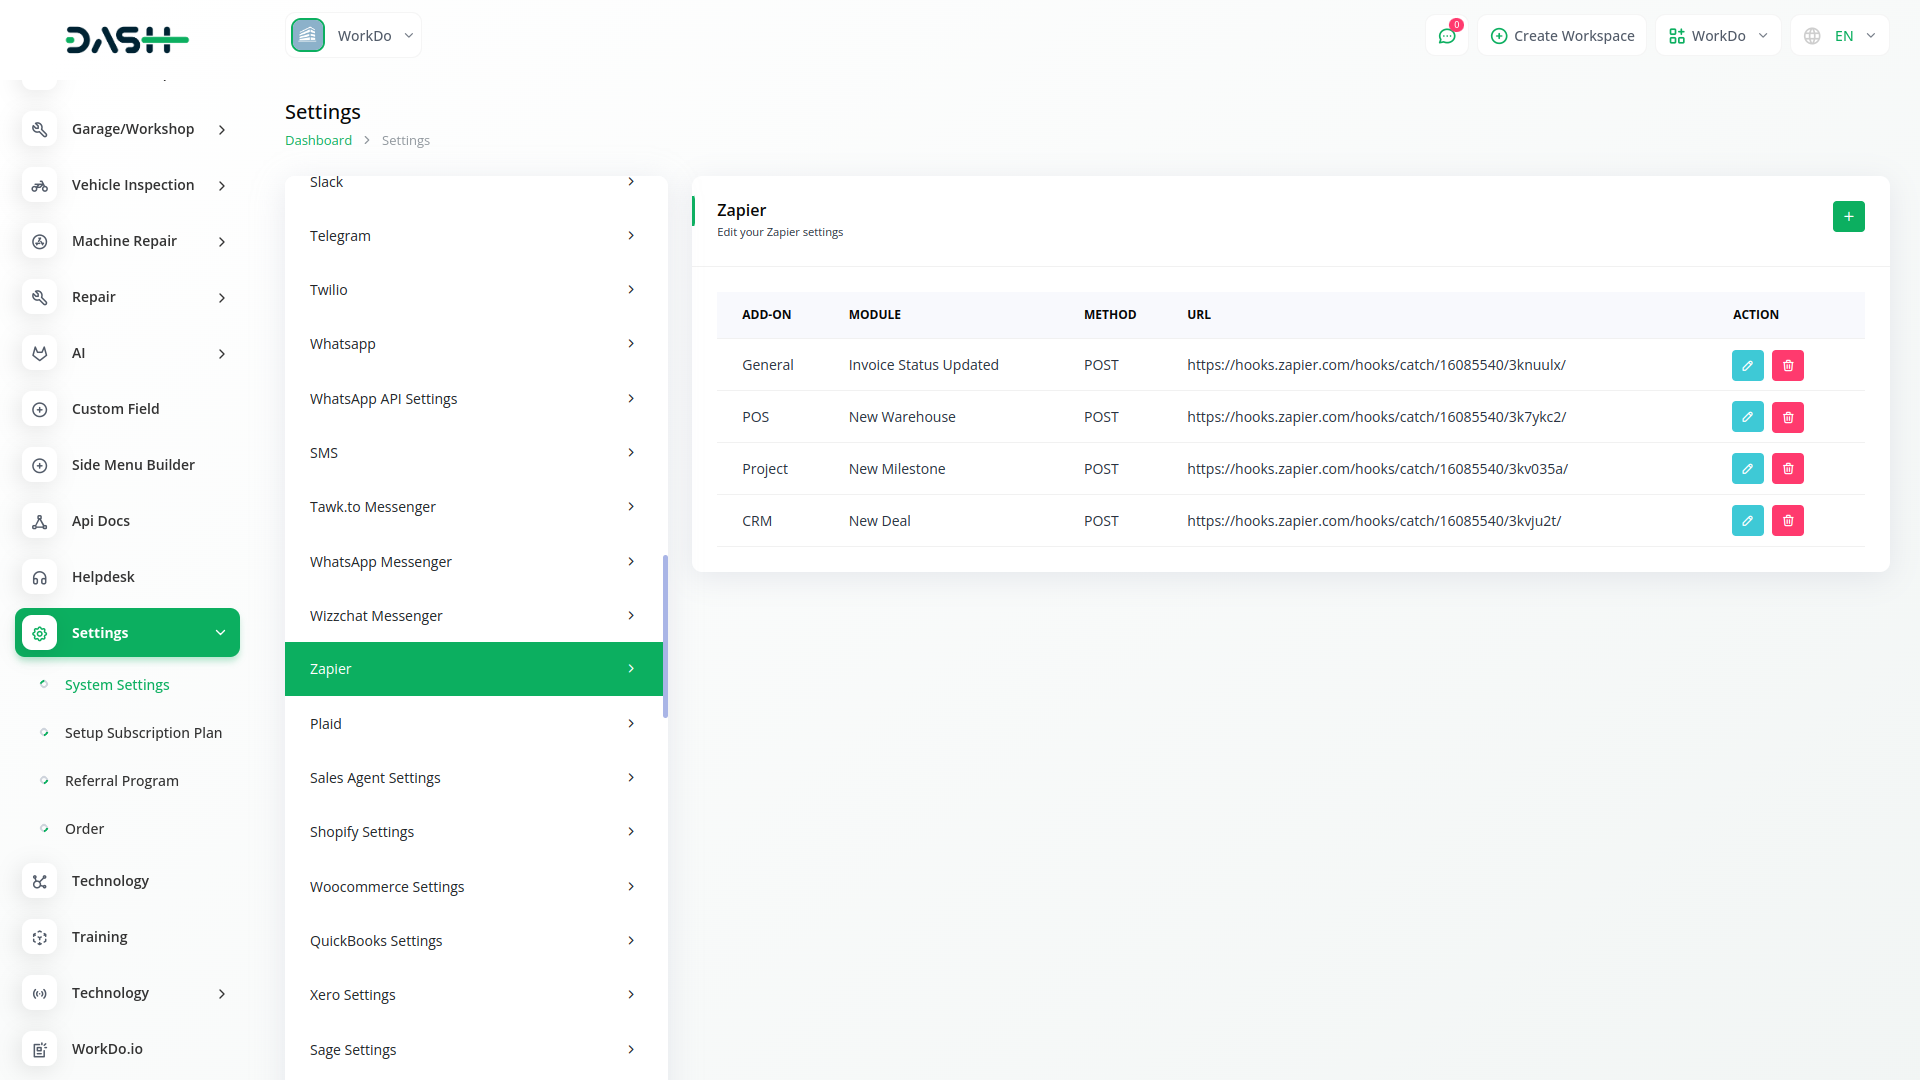The height and width of the screenshot is (1080, 1920).
Task: Click the Custom Field plus icon
Action: (x=40, y=409)
